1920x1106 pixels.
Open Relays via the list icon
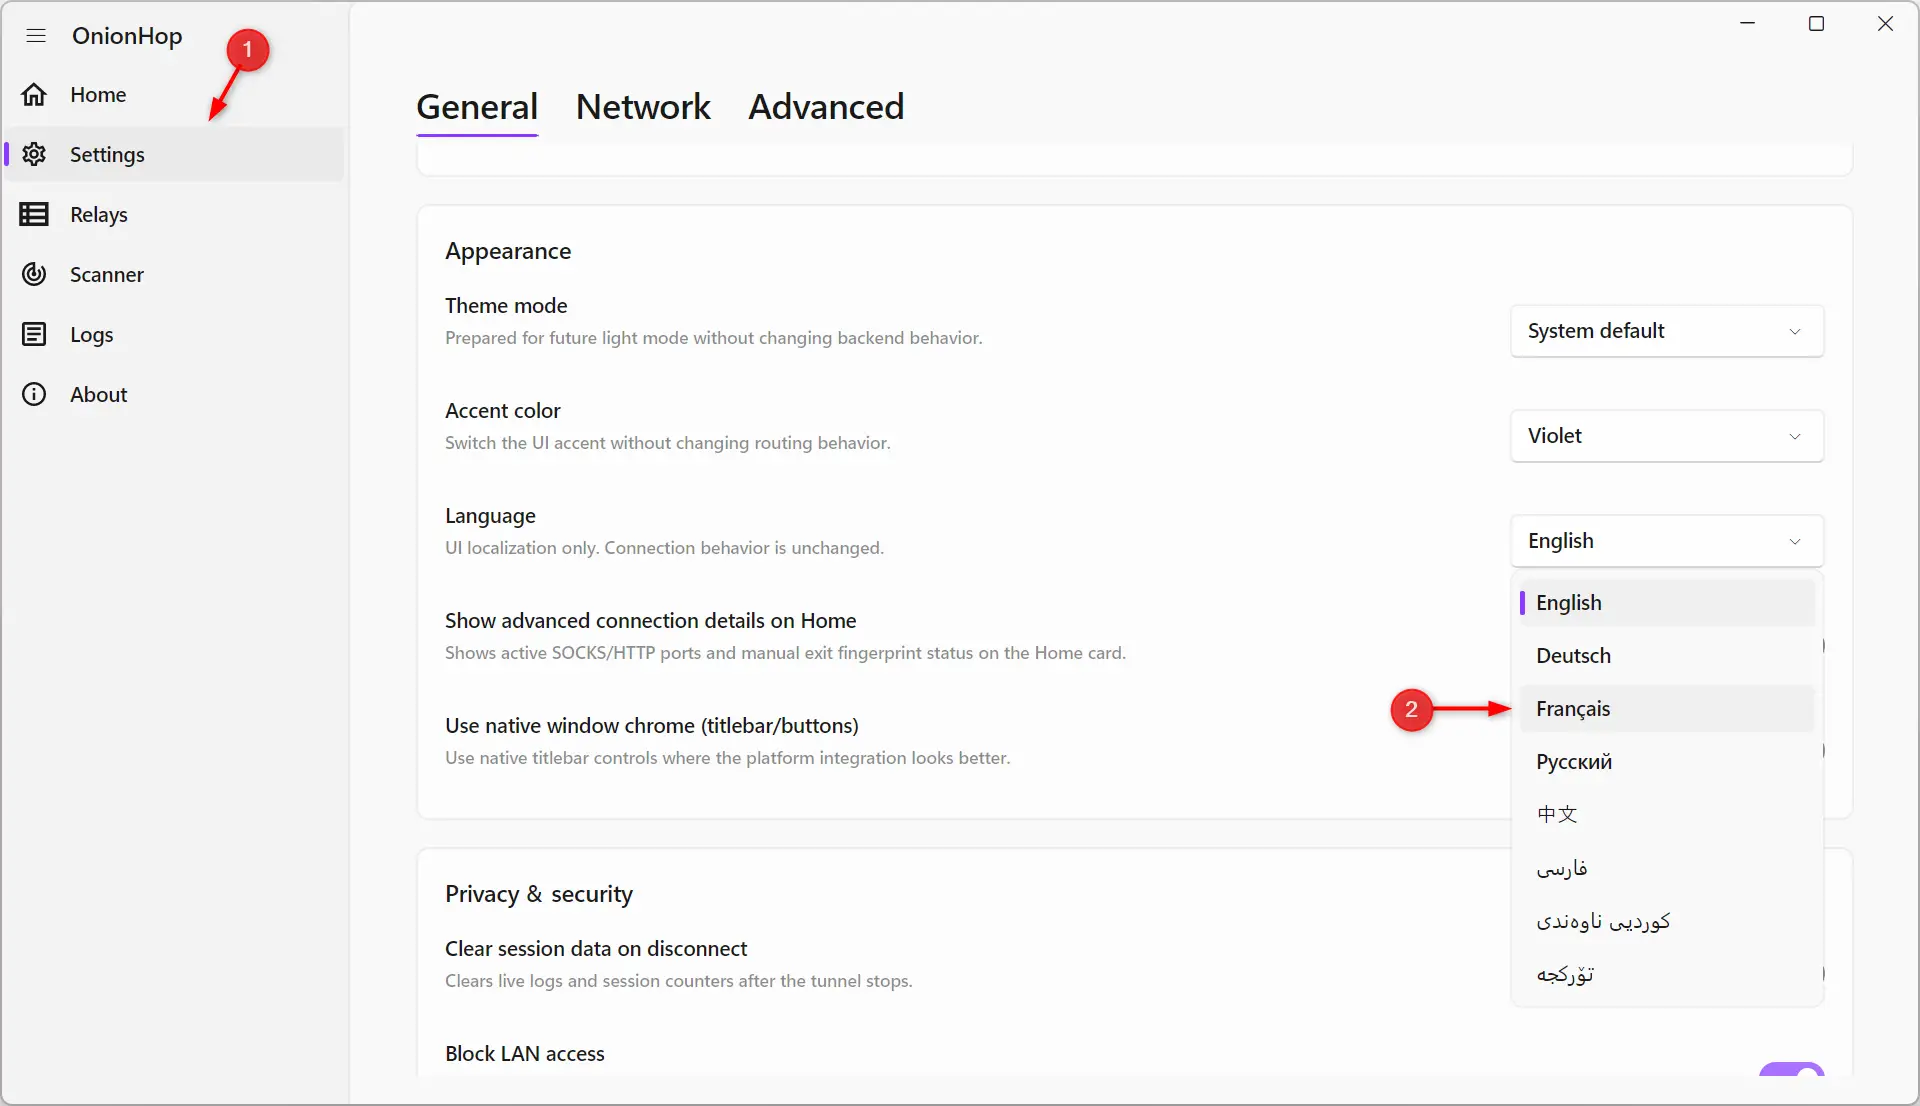tap(34, 214)
